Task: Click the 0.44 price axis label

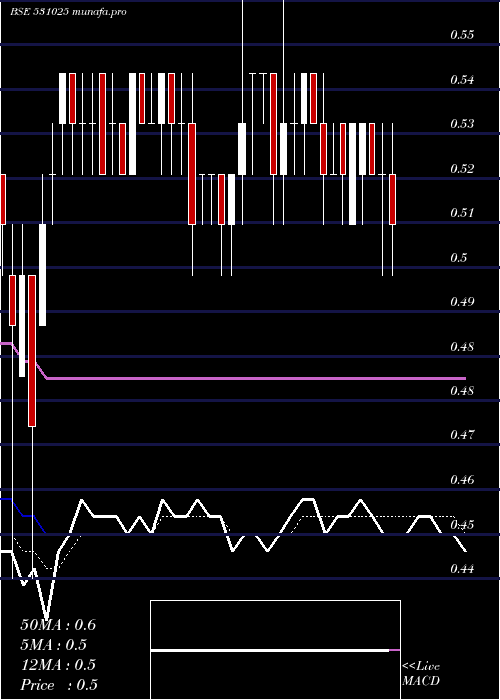Action: coord(462,568)
